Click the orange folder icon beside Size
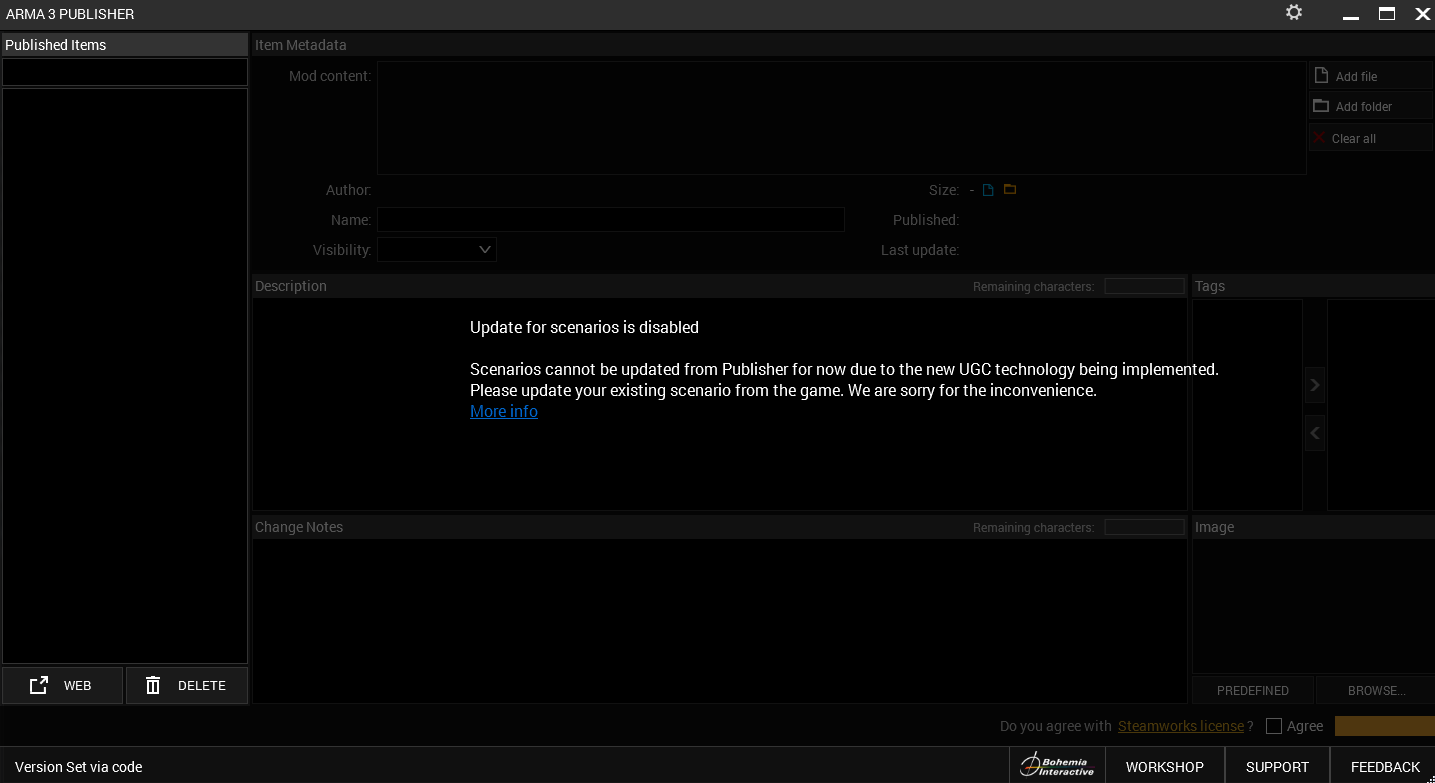Viewport: 1435px width, 783px height. coord(1010,190)
